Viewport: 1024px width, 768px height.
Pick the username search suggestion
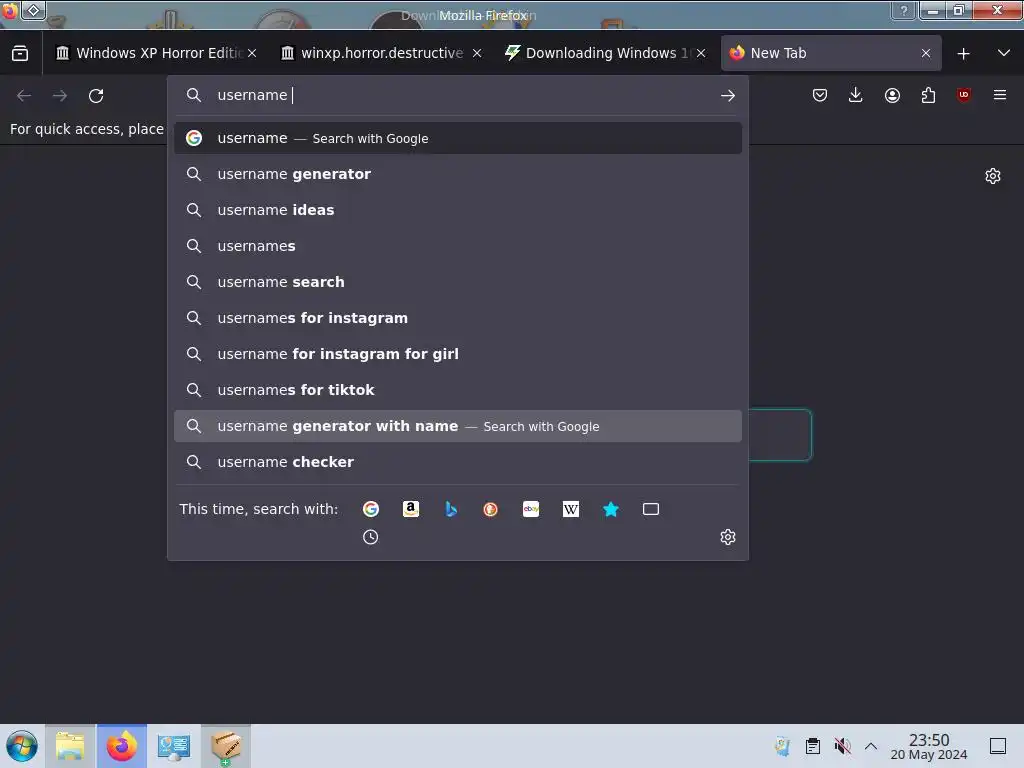click(458, 282)
